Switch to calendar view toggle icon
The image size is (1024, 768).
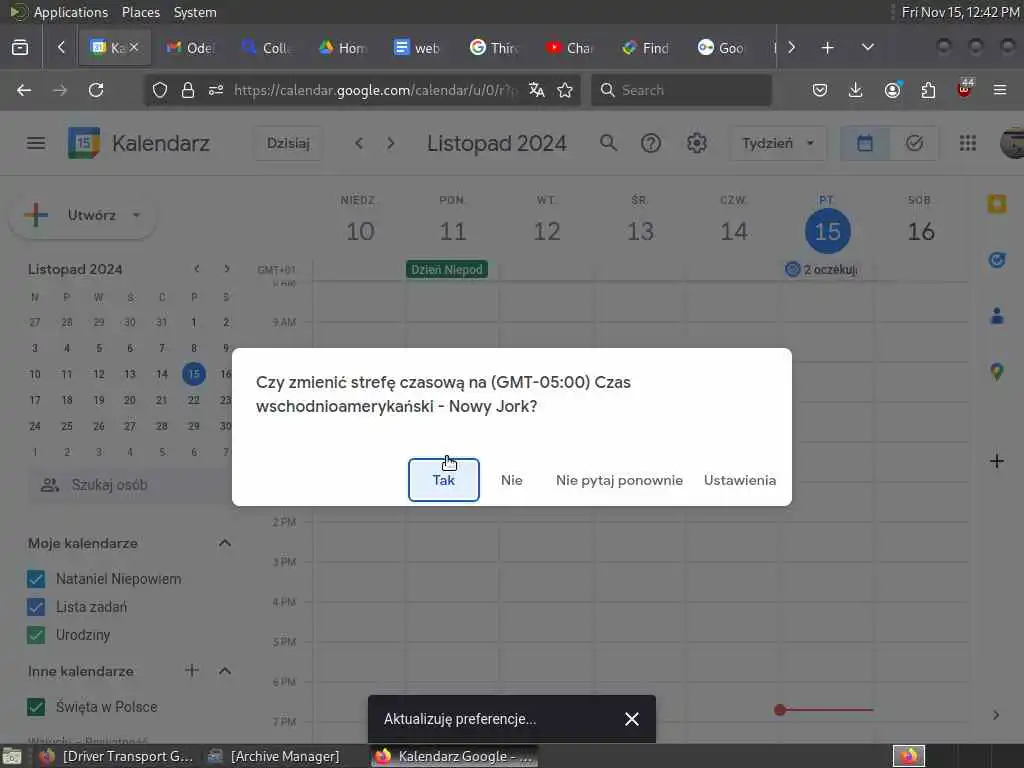coord(865,143)
